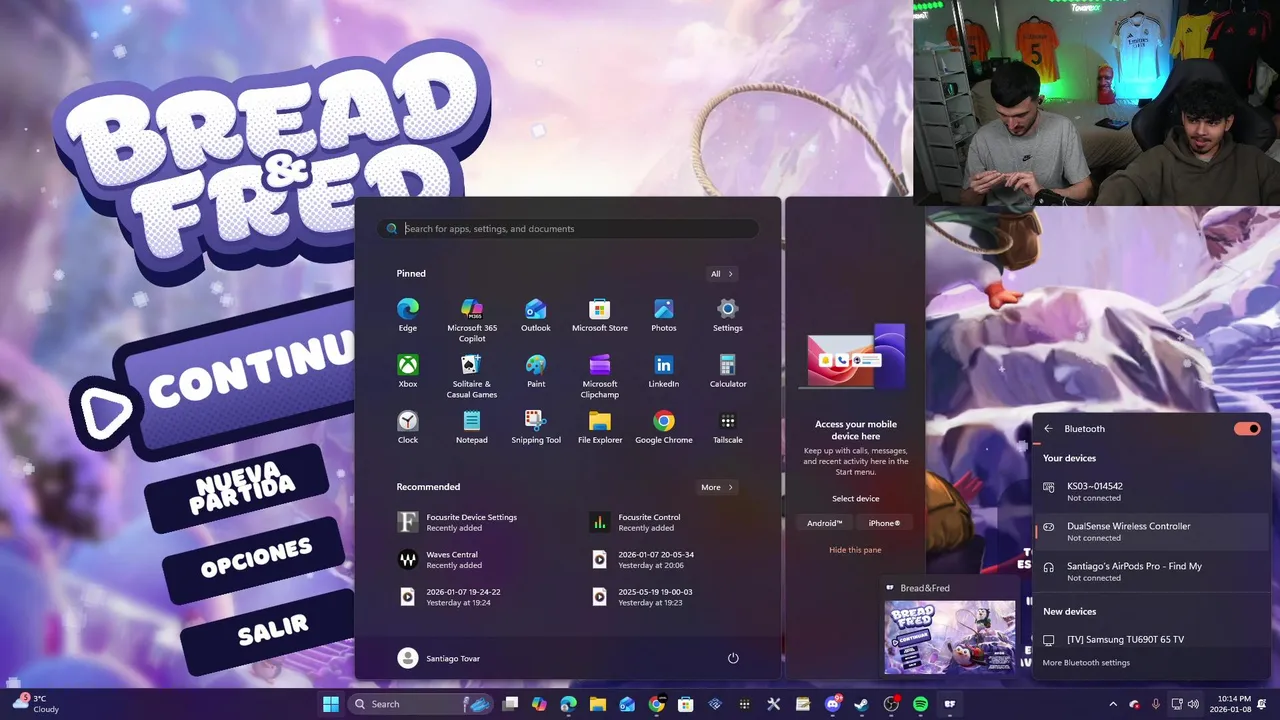Open the Photos app
This screenshot has height=720, width=1280.
[664, 314]
